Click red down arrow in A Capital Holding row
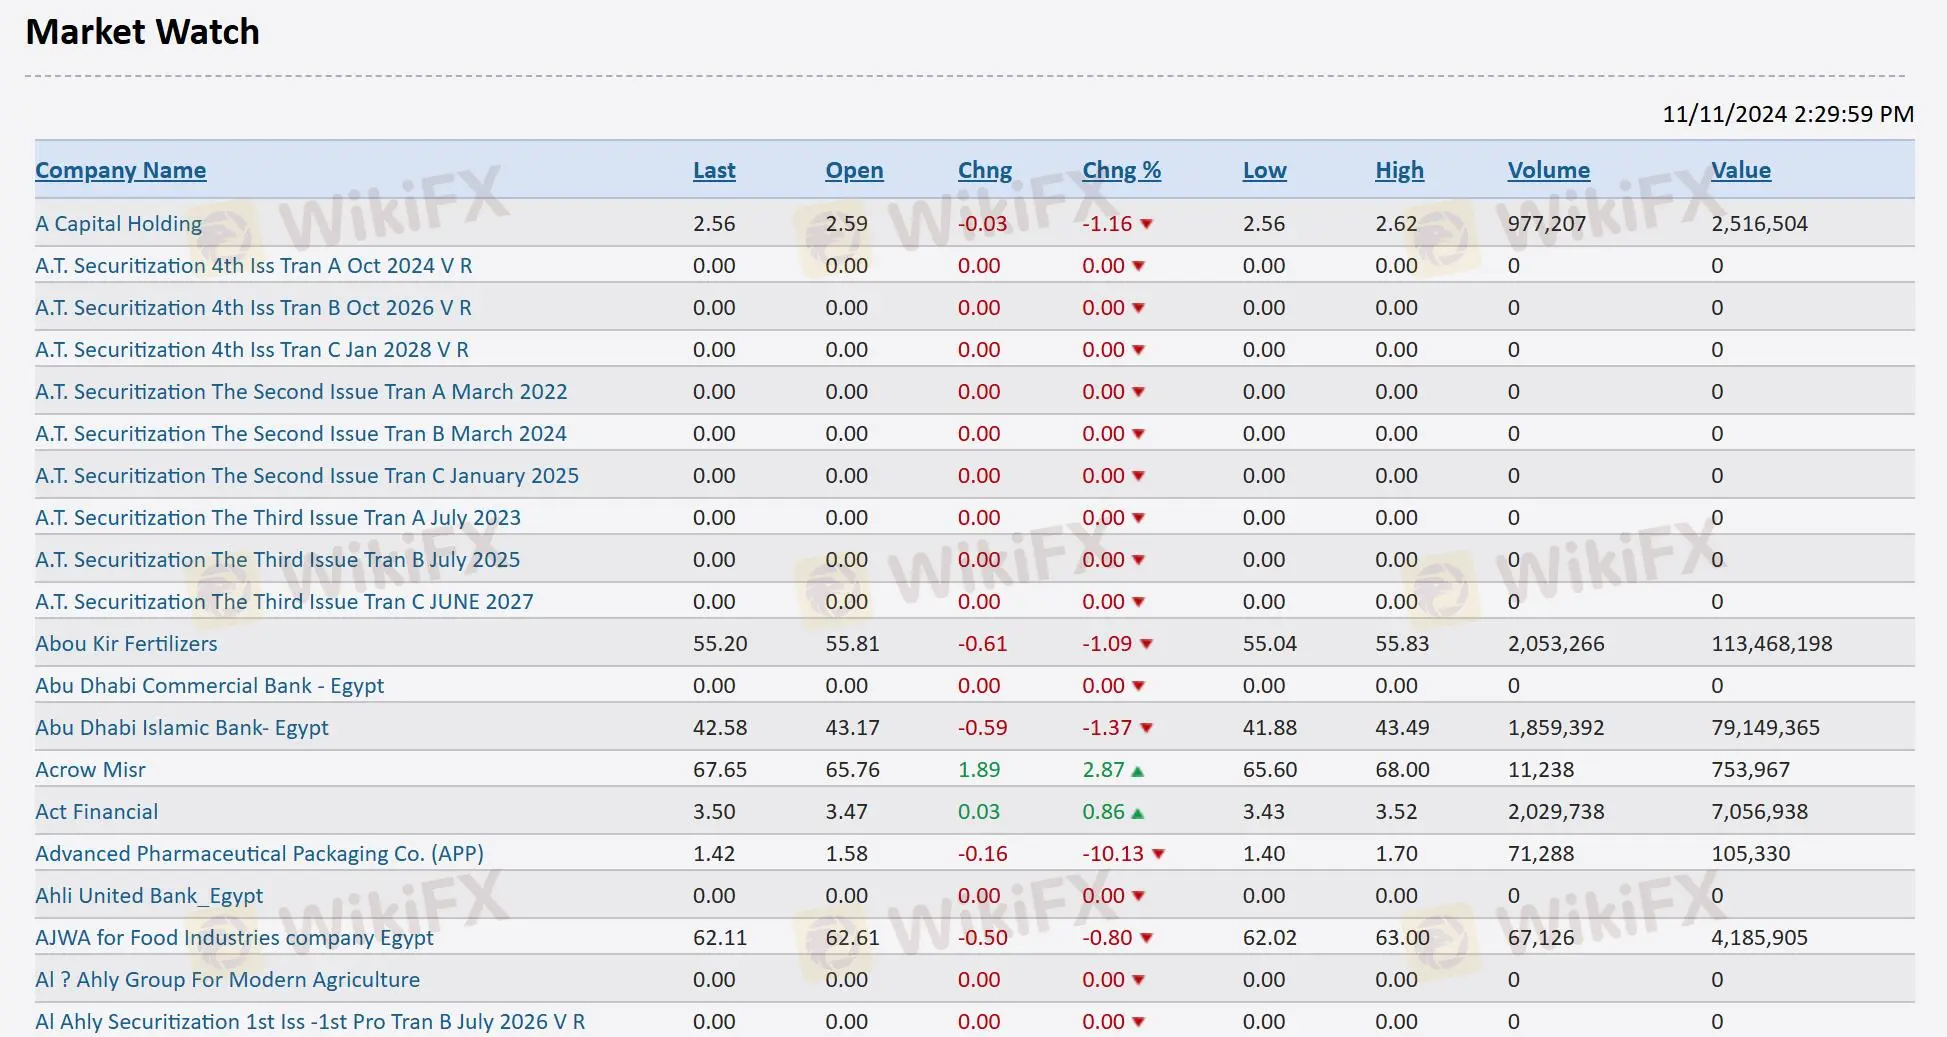 pyautogui.click(x=1146, y=225)
